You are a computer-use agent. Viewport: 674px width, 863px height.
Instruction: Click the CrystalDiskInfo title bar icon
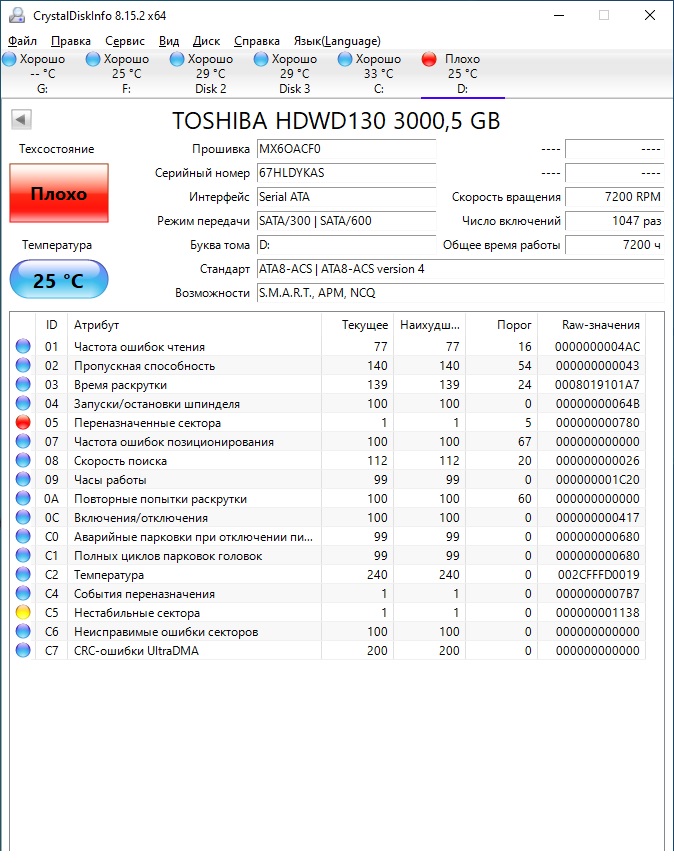[18, 15]
